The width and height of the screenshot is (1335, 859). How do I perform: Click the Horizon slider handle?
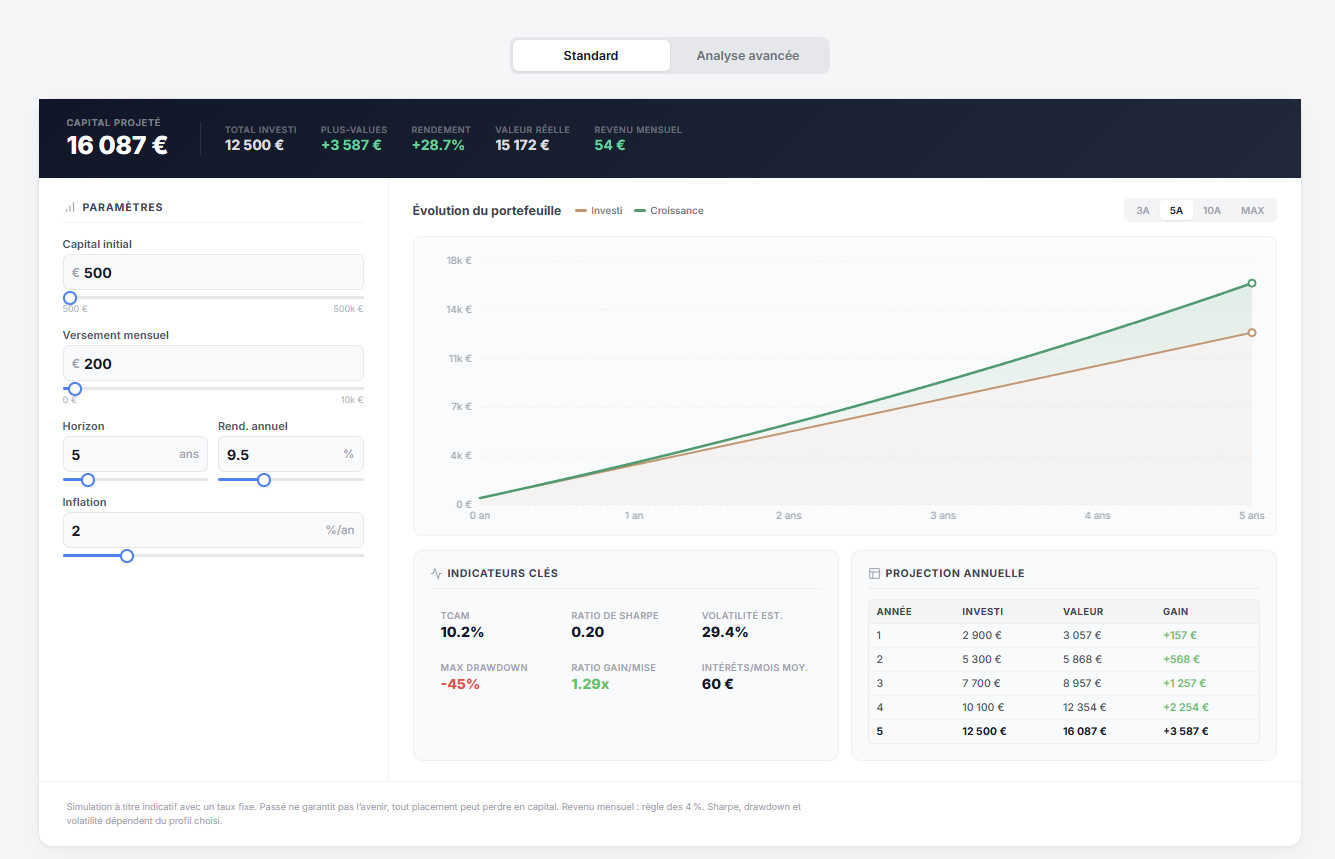(x=87, y=479)
